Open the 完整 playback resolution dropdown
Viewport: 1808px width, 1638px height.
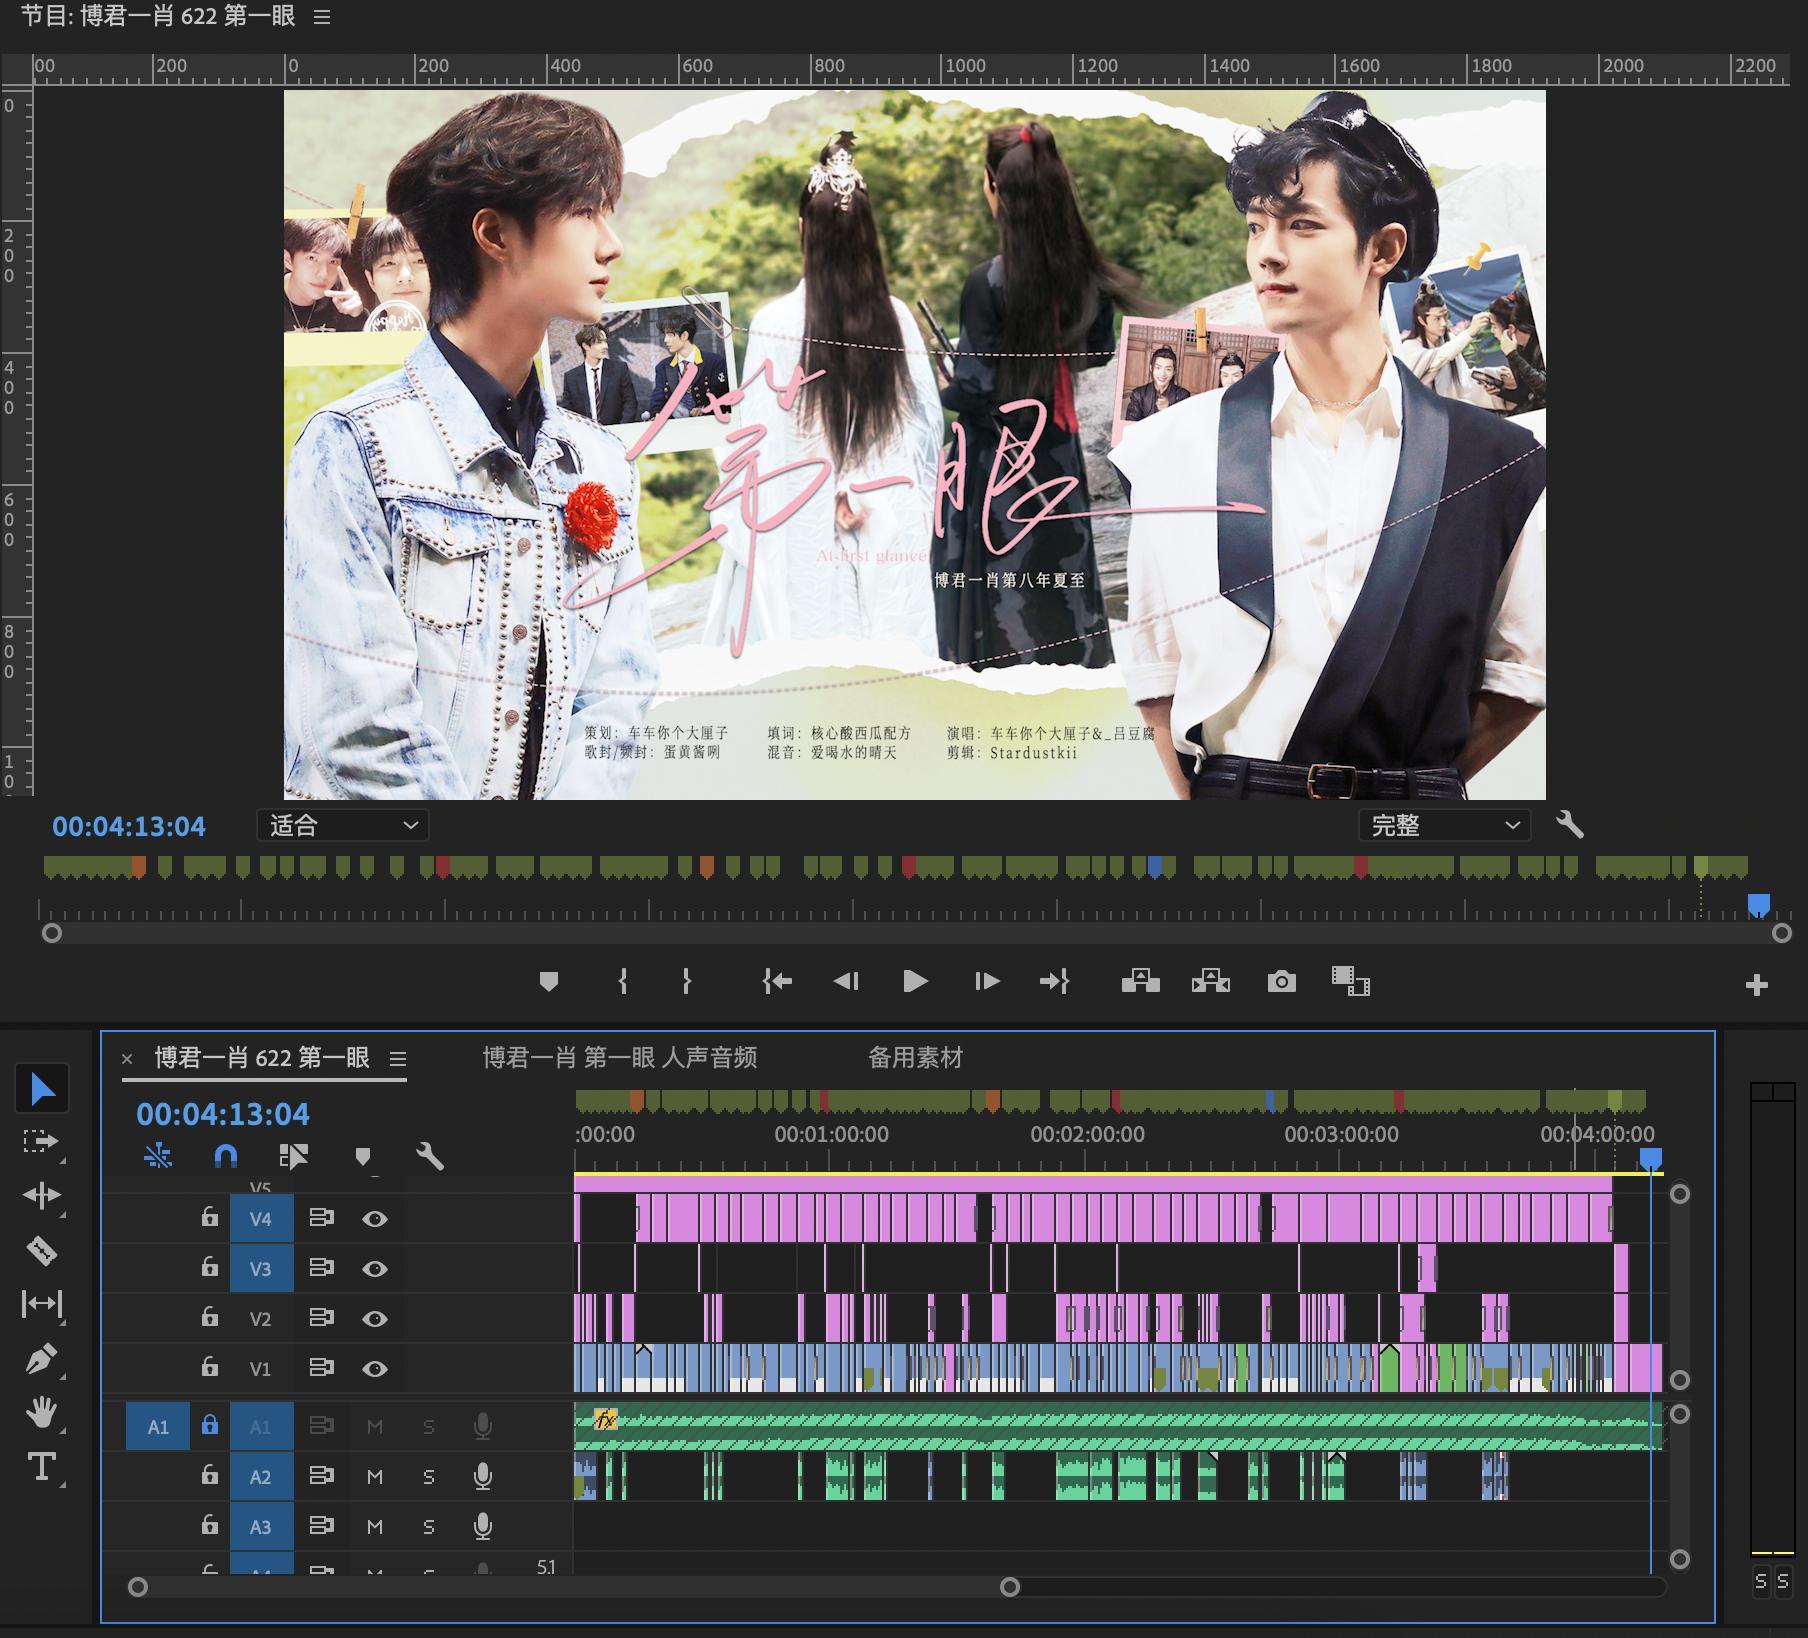tap(1444, 825)
